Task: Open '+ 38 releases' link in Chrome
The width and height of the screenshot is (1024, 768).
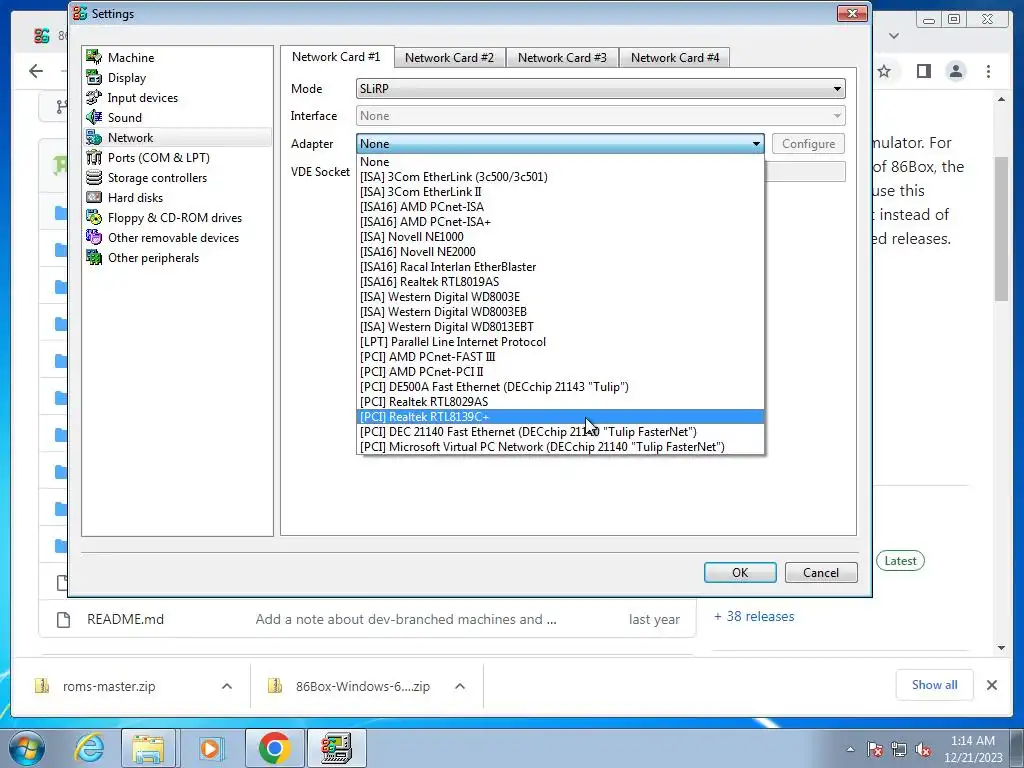Action: click(x=754, y=616)
